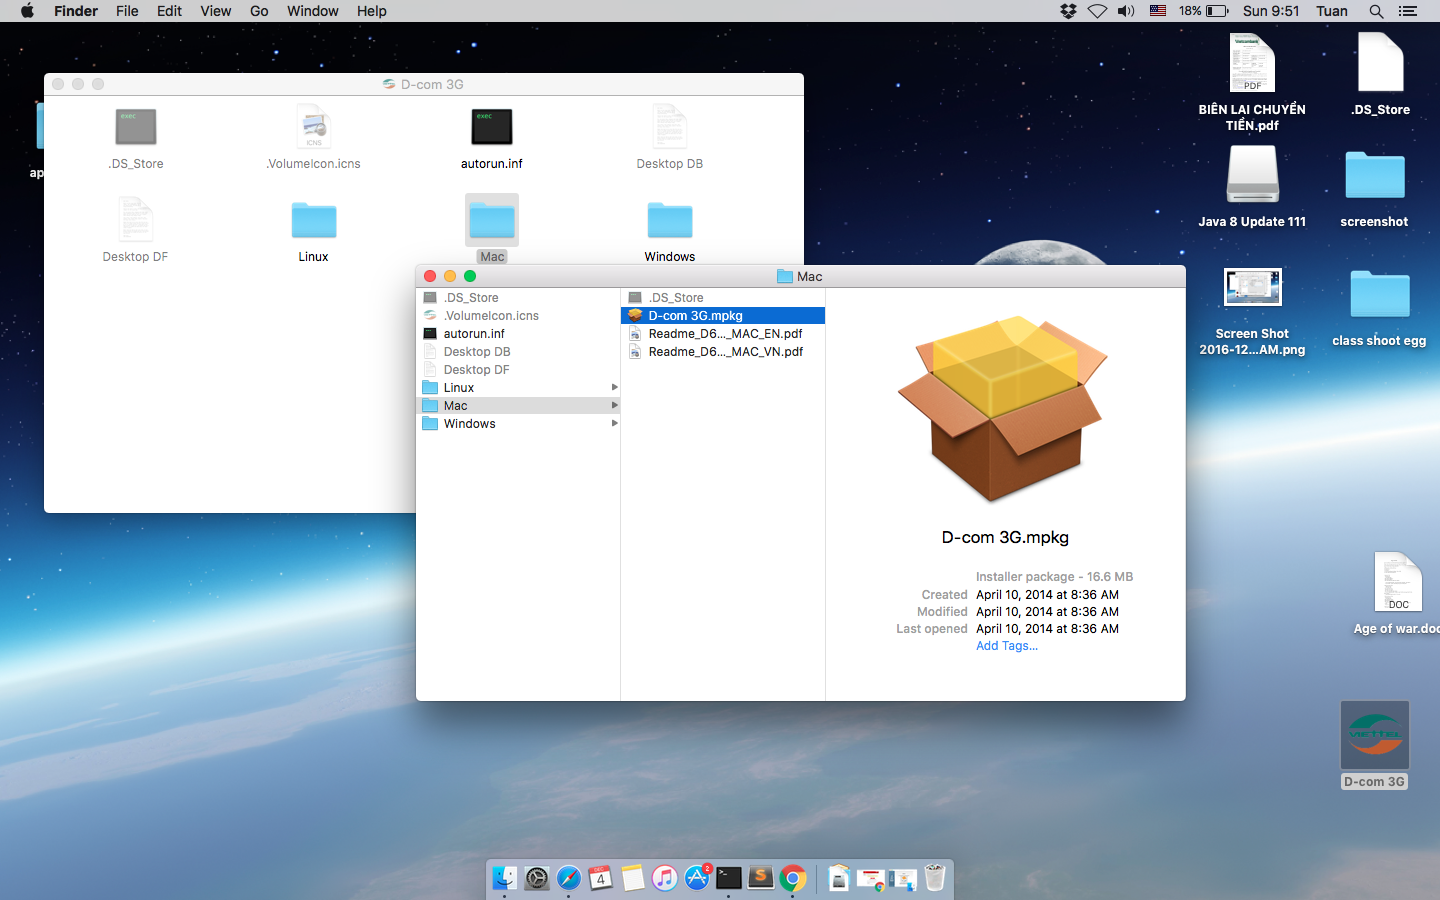
Task: Launch Terminal from the Dock
Action: [x=729, y=878]
